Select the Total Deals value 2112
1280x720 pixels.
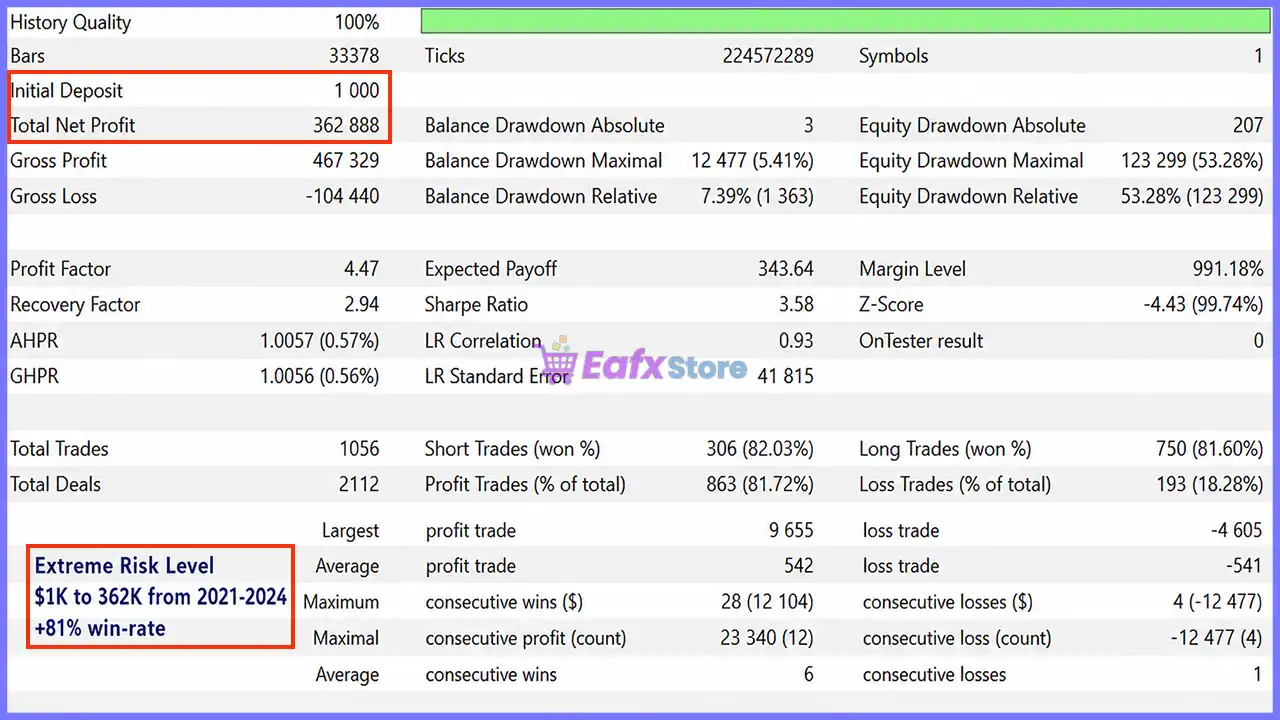tap(359, 485)
